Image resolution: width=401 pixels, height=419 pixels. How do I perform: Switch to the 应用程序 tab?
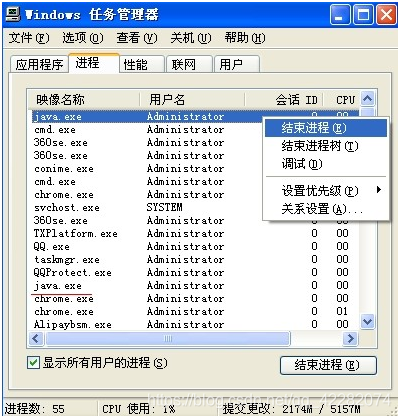[x=39, y=64]
